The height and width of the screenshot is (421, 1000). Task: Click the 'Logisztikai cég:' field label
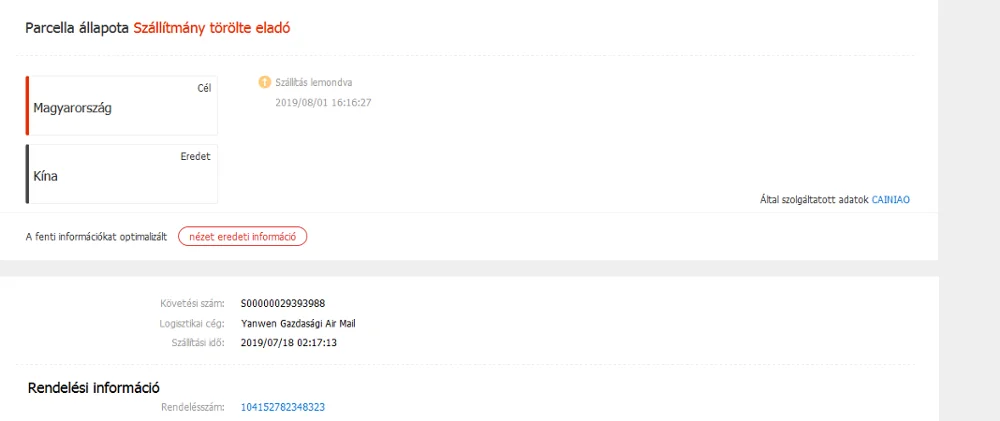pos(192,323)
